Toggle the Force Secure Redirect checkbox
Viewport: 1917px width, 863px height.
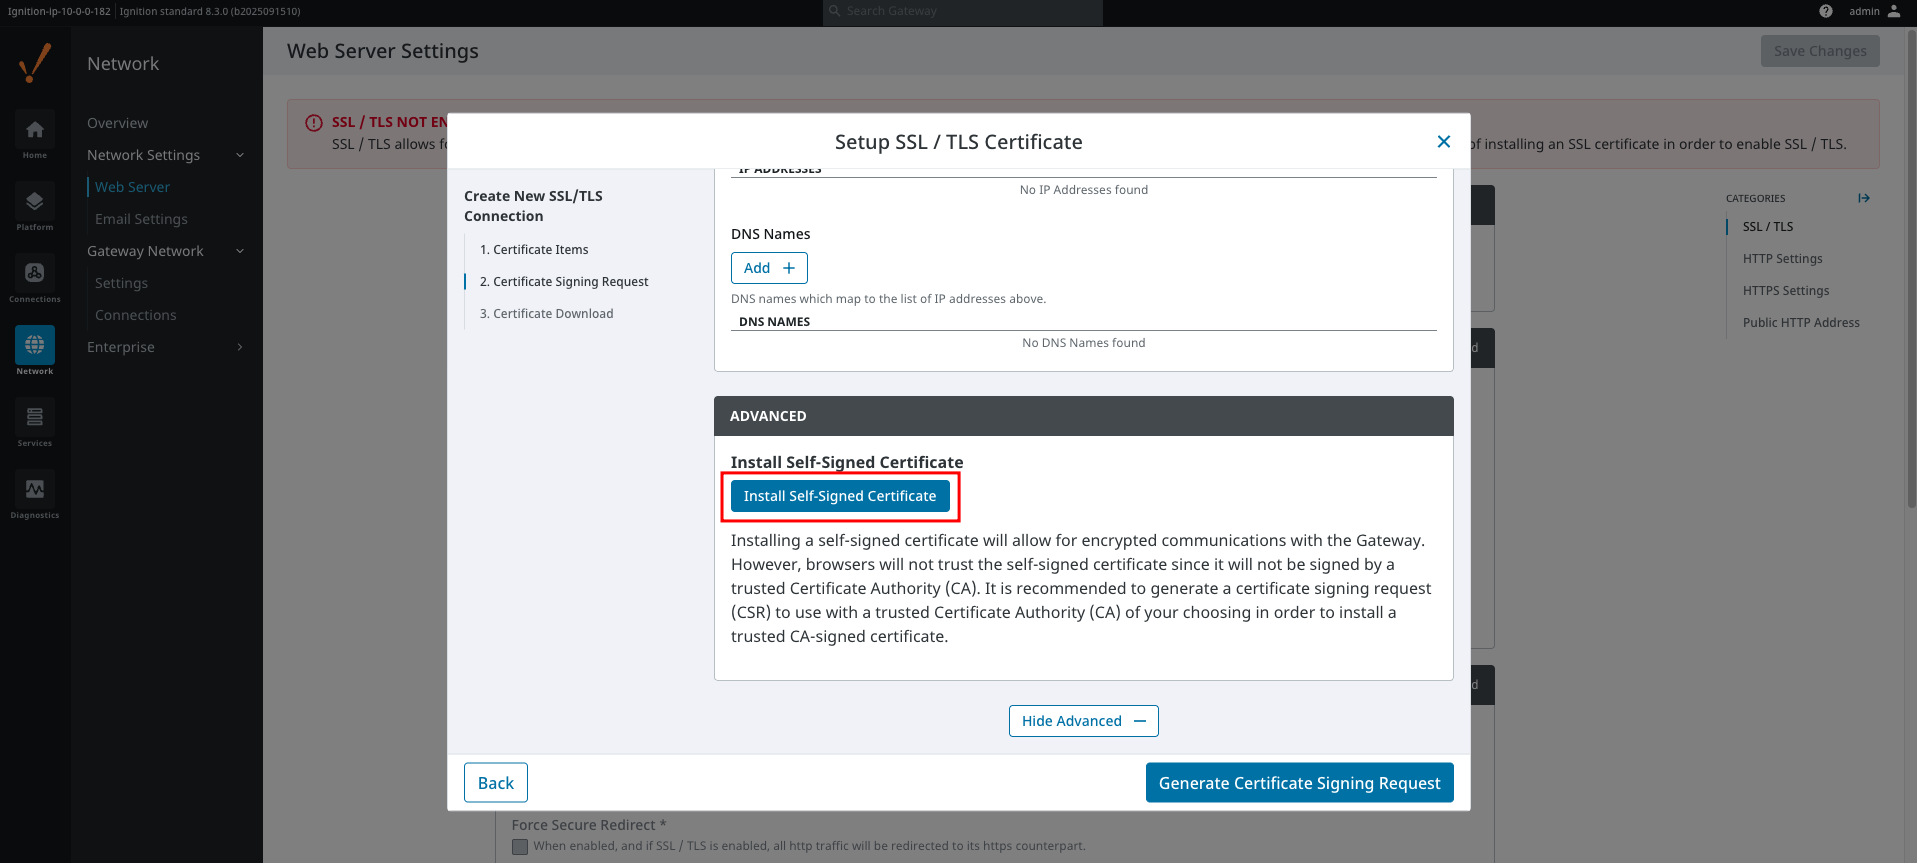520,847
